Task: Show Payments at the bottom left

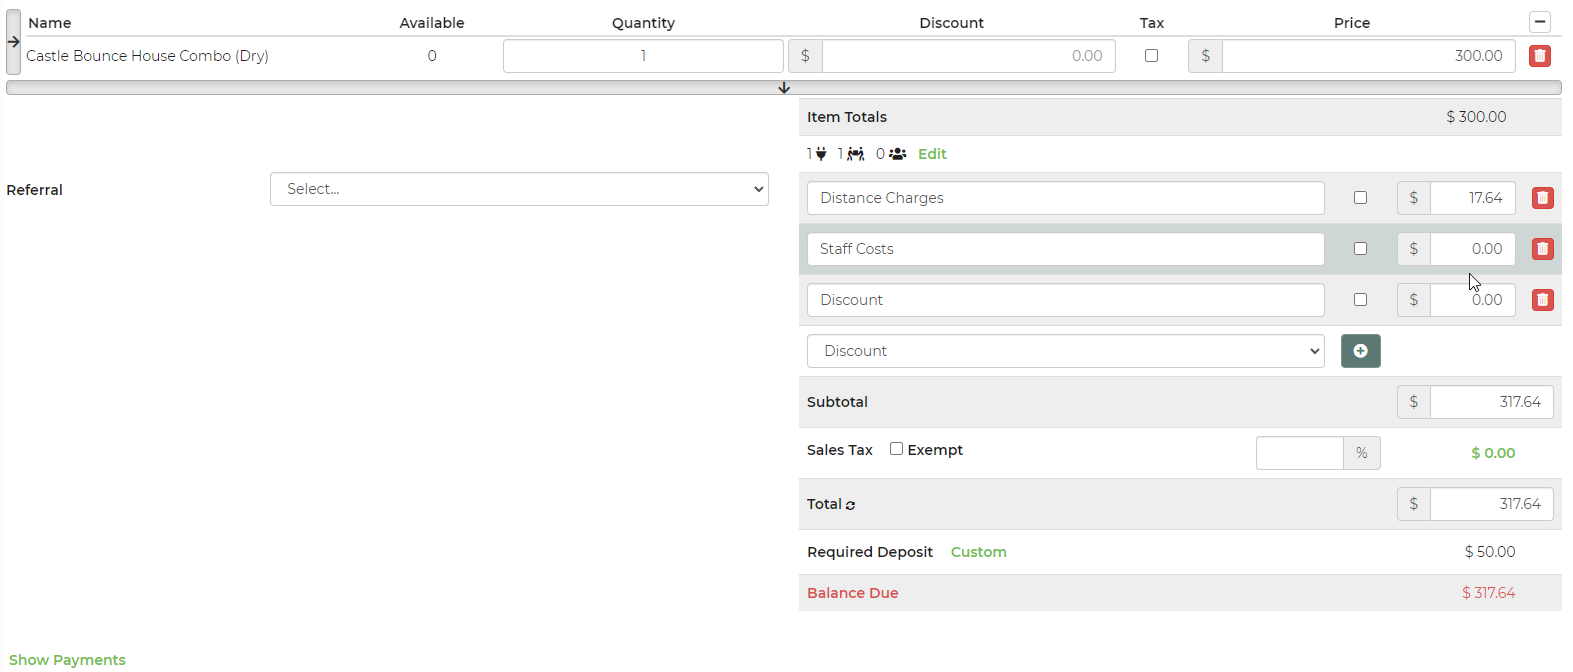Action: click(x=67, y=660)
